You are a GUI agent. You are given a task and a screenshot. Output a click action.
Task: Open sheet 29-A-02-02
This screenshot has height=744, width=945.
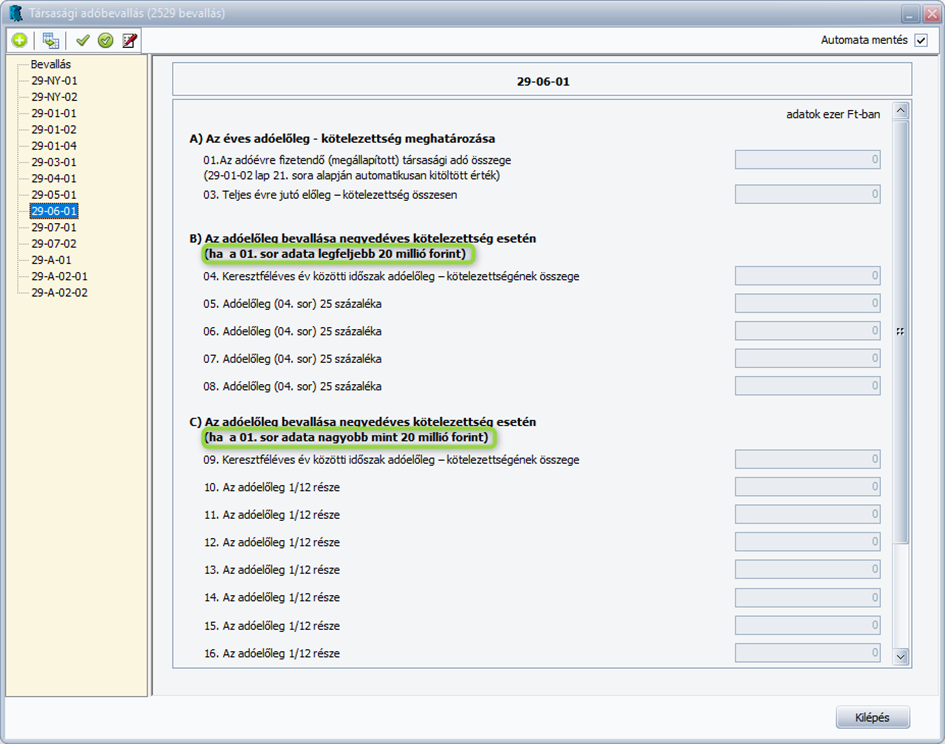59,292
